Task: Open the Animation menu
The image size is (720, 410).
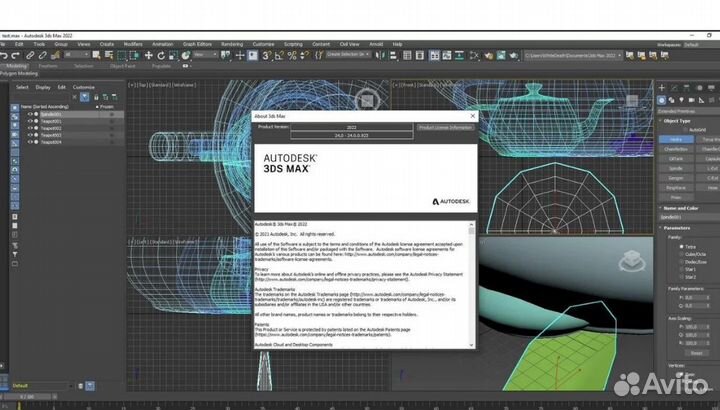Action: point(163,44)
